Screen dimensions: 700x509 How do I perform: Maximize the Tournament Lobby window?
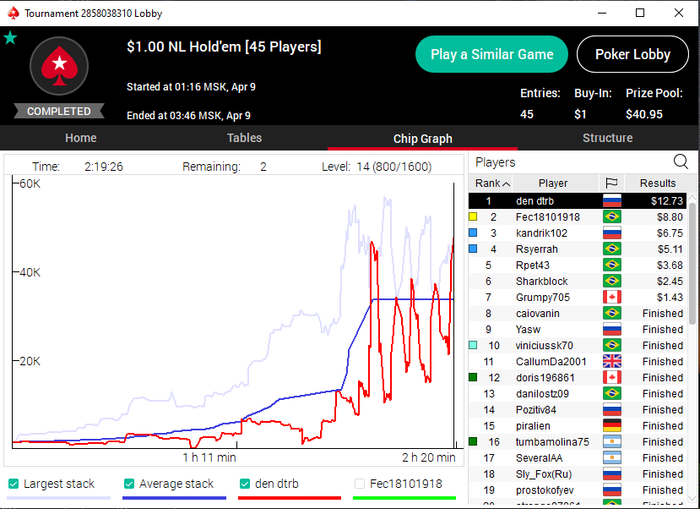click(x=640, y=13)
